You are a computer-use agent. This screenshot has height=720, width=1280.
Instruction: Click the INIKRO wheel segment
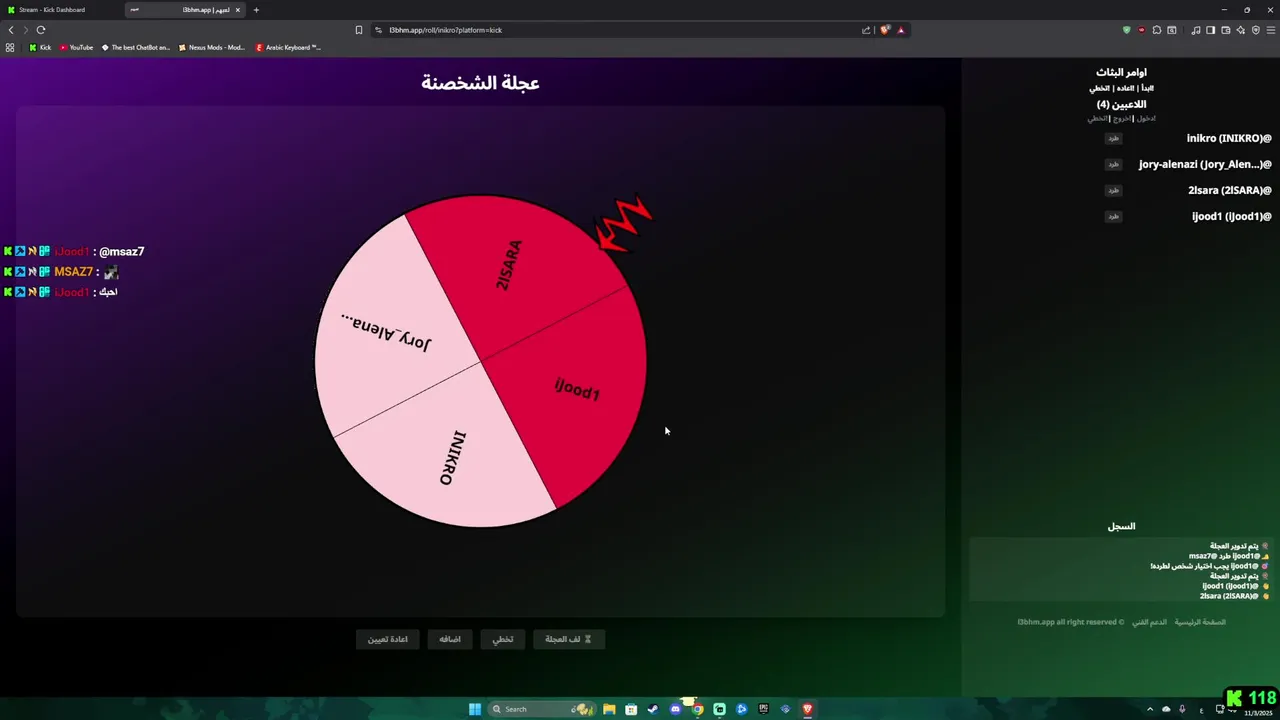453,458
